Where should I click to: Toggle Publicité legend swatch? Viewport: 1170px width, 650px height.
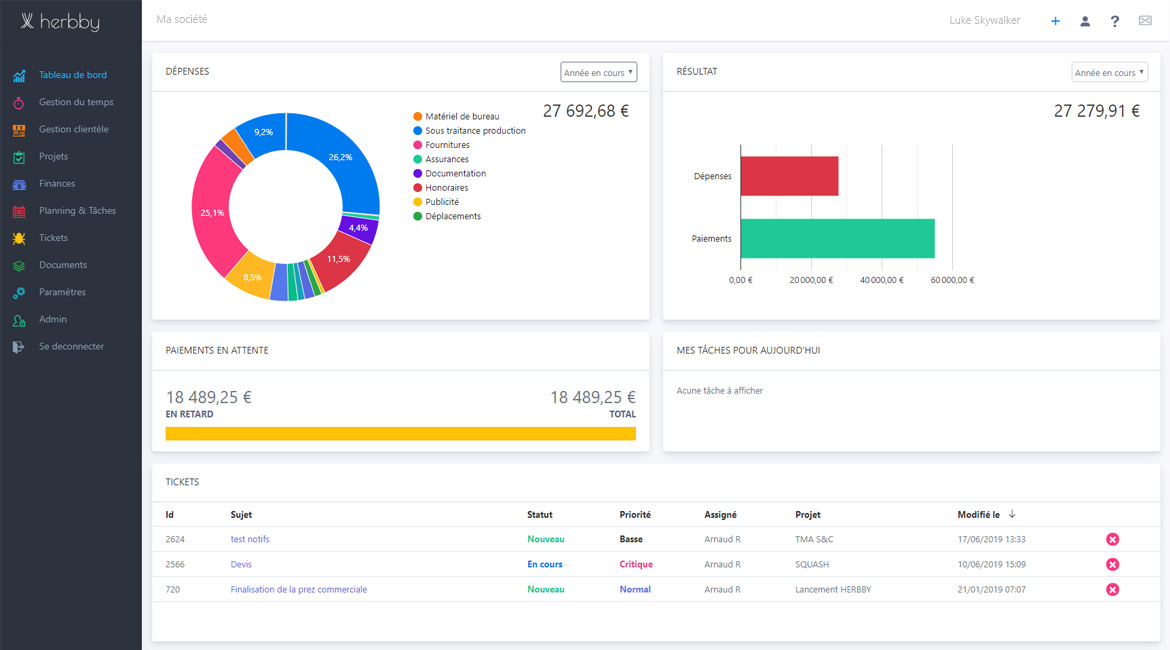[418, 201]
